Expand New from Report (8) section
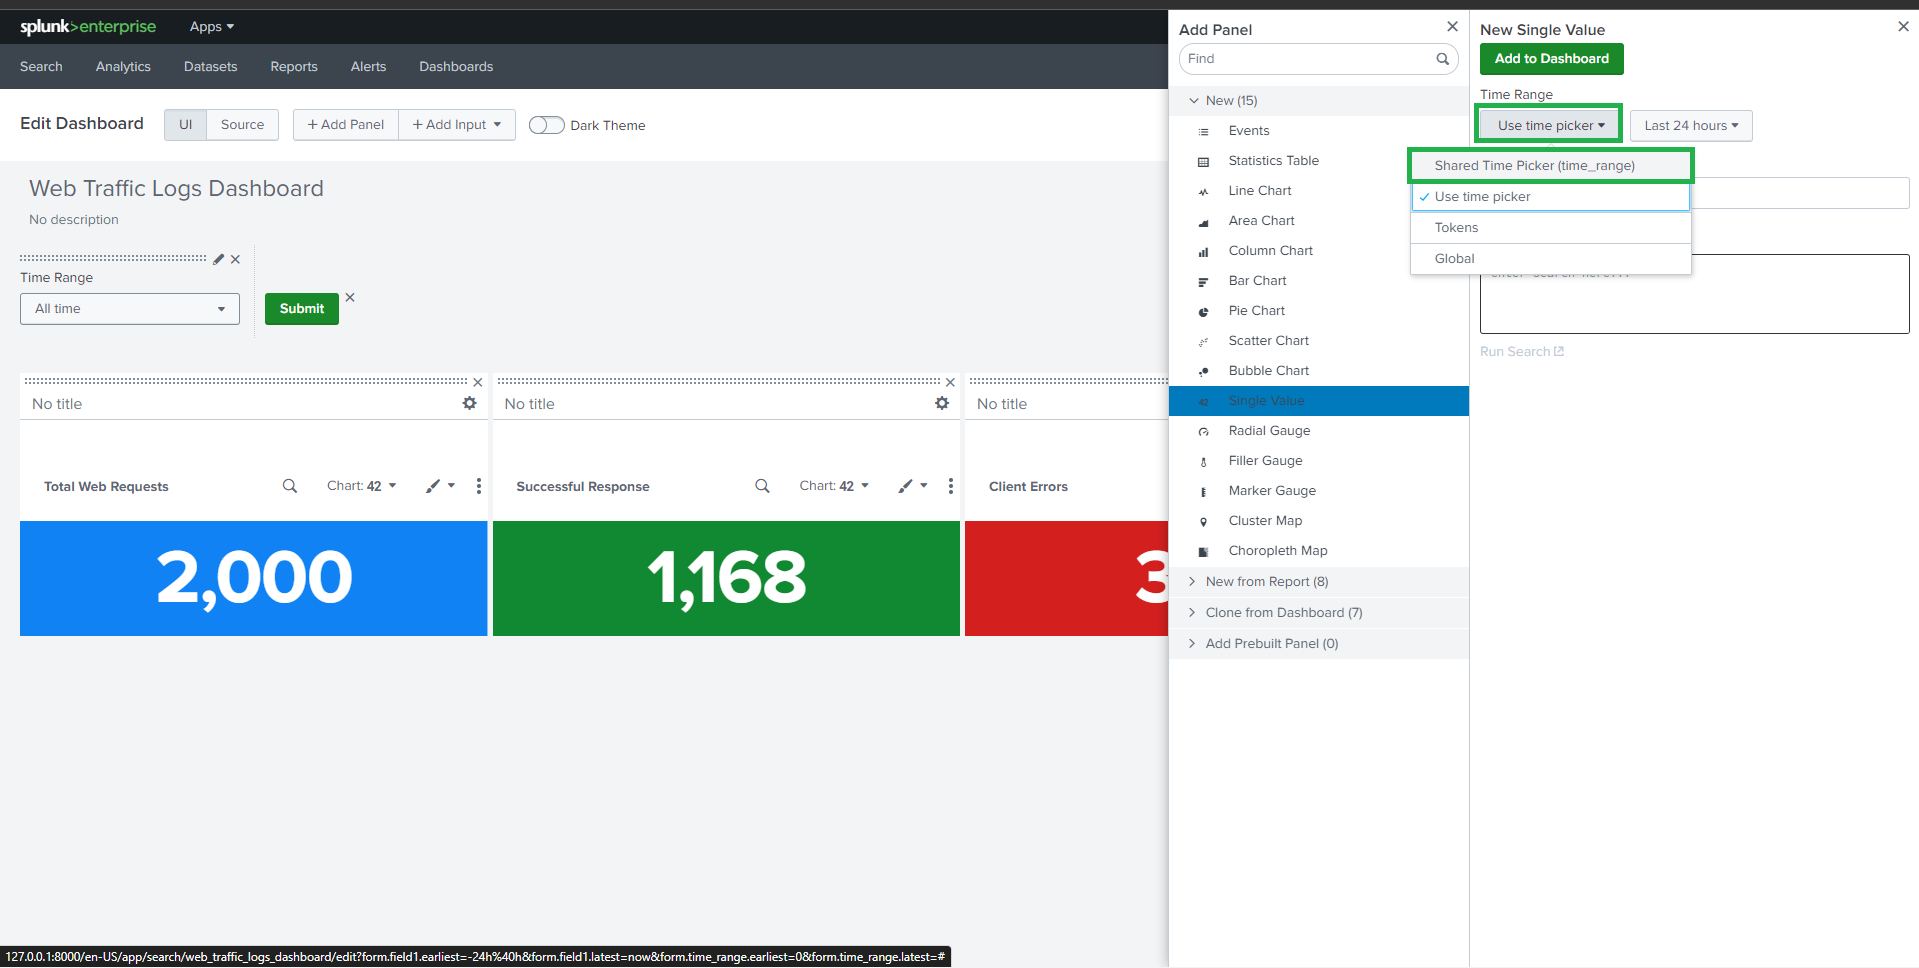This screenshot has width=1919, height=968. click(1319, 582)
